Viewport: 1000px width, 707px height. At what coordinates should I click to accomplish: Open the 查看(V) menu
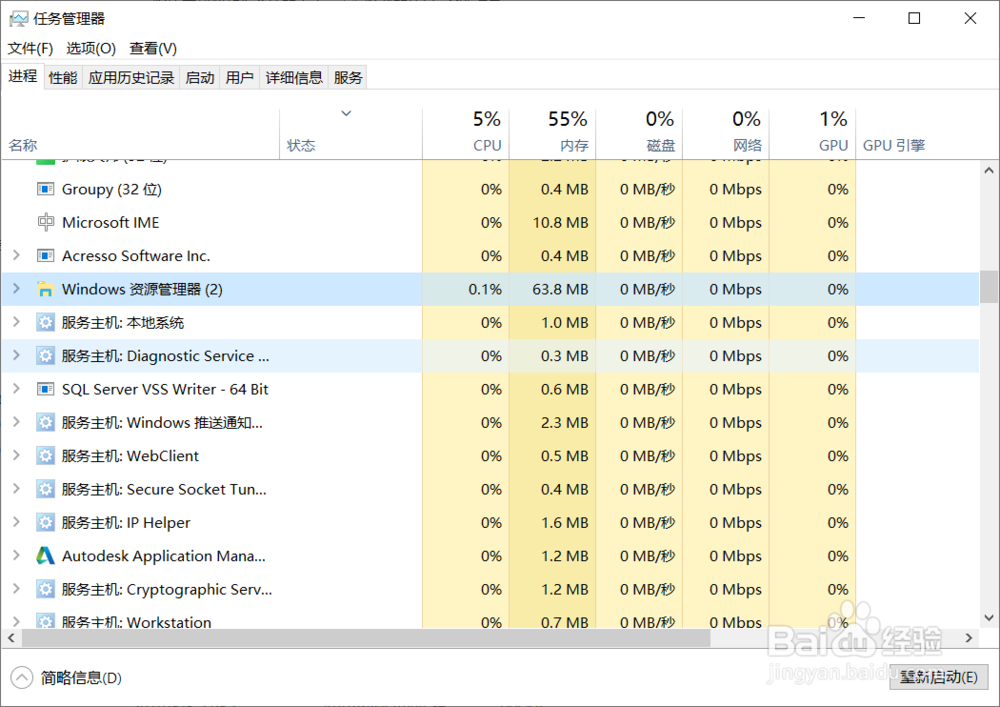tap(153, 48)
